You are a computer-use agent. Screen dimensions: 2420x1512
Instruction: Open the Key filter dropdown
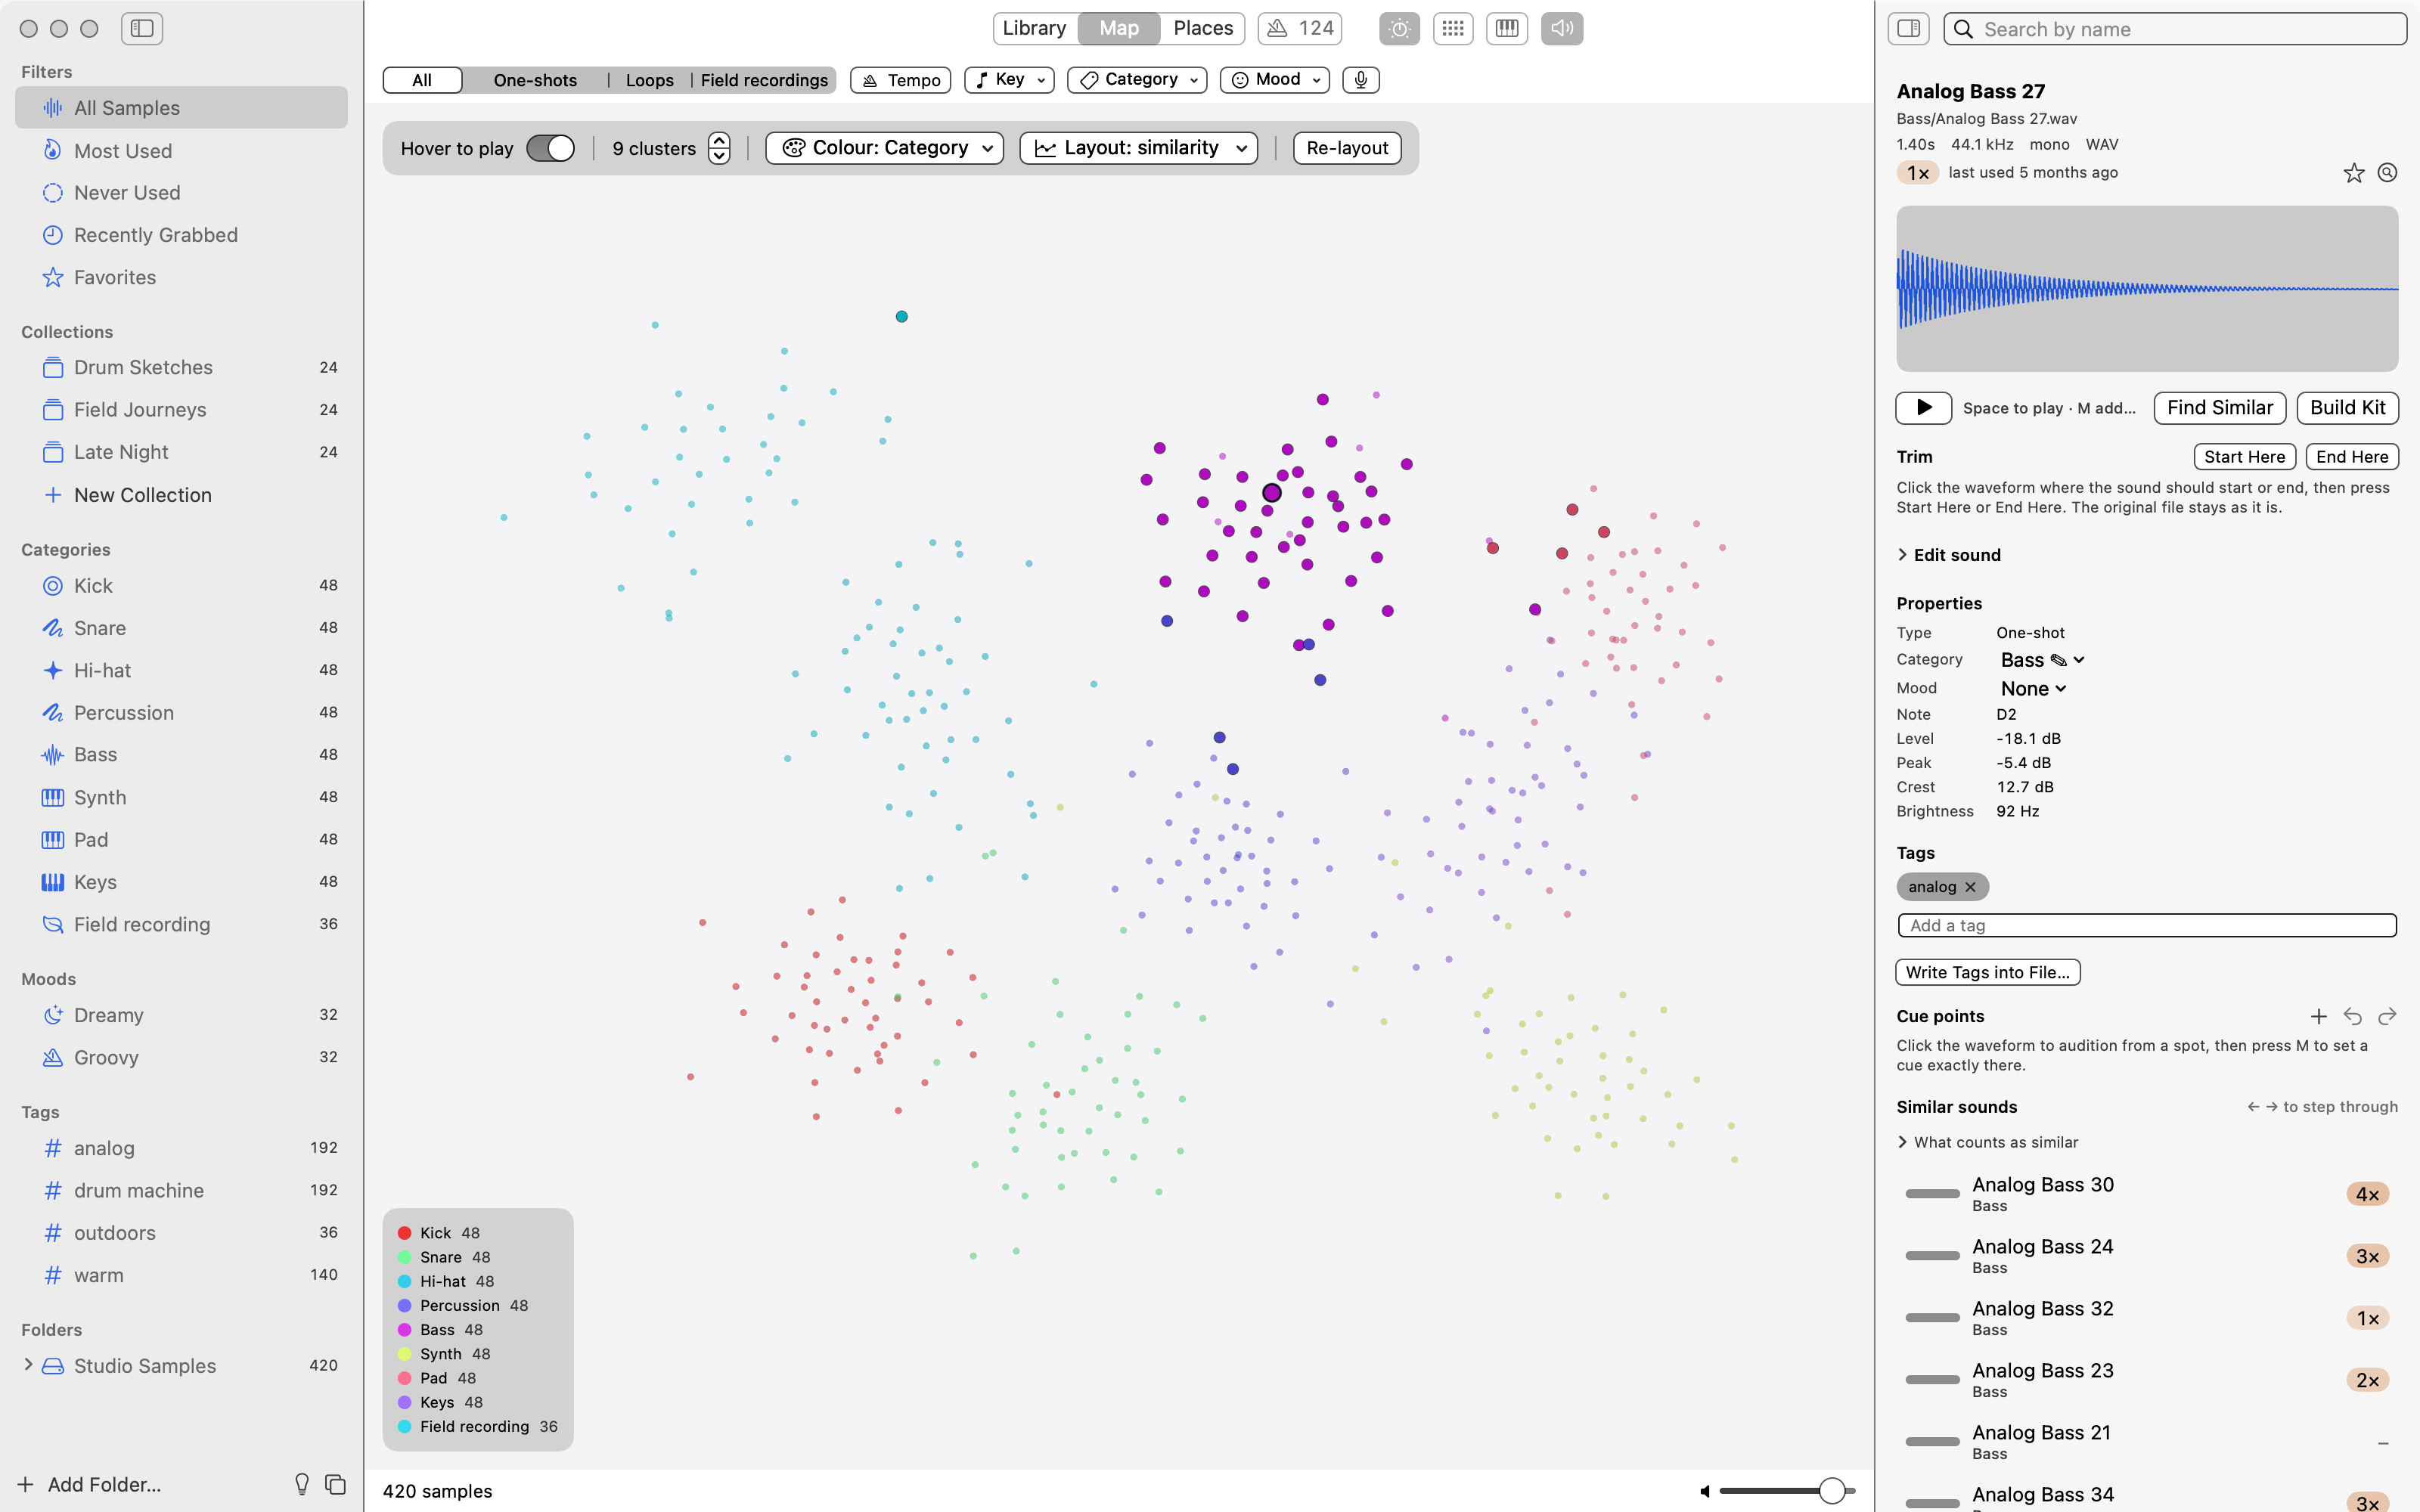1009,80
